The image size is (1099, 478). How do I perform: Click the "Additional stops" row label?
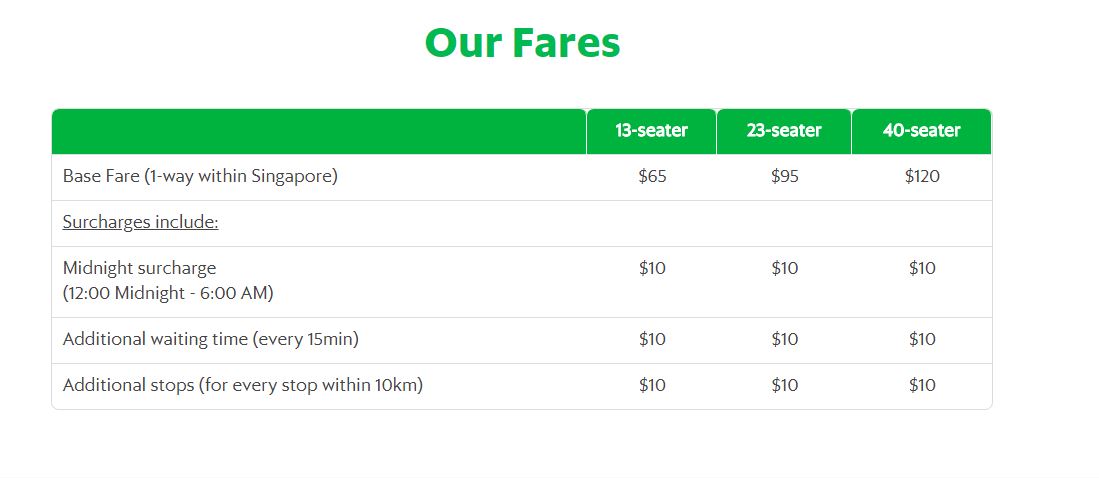(242, 386)
